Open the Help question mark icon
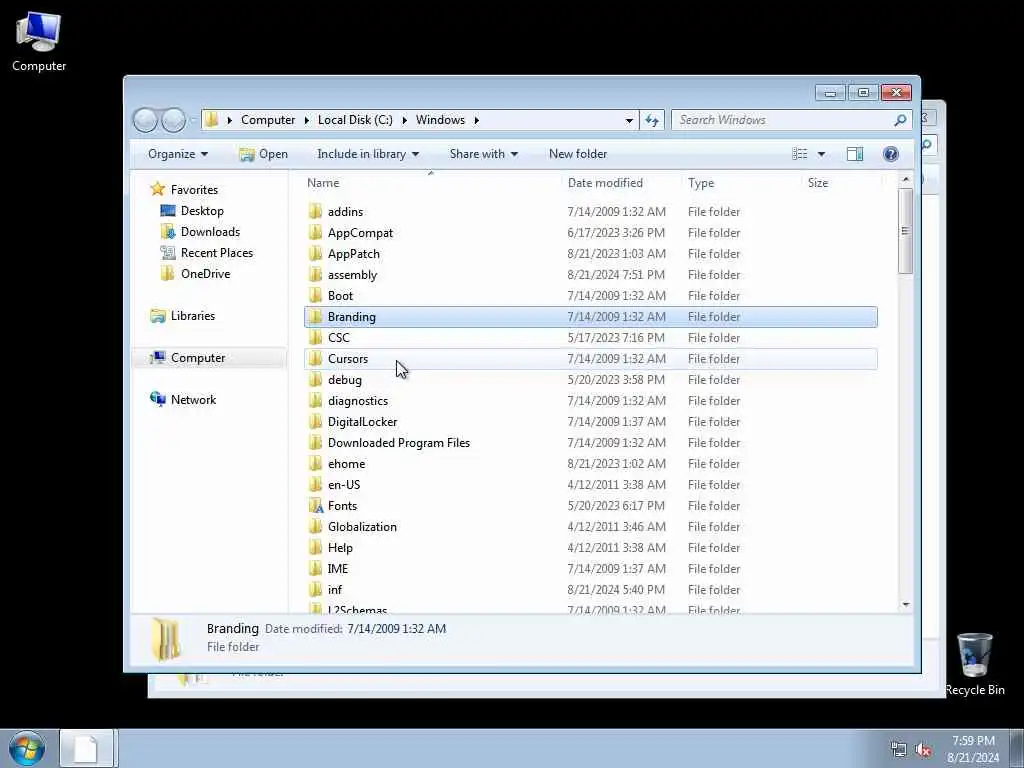 (890, 154)
